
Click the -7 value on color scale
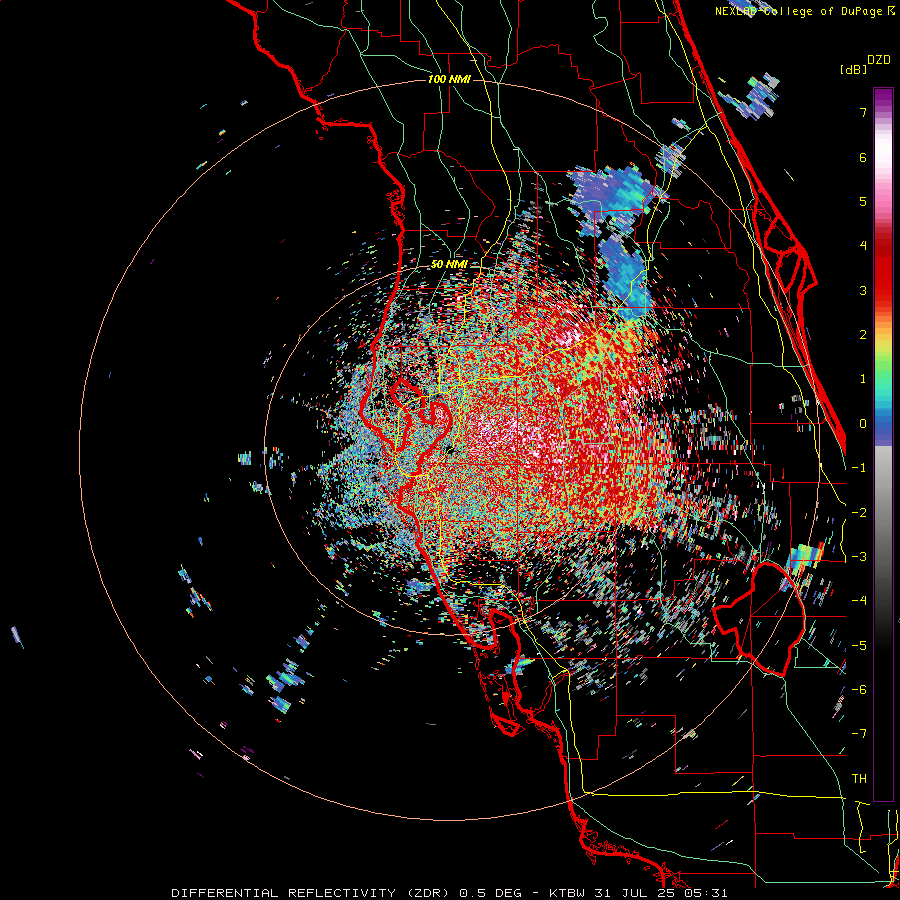pyautogui.click(x=859, y=734)
